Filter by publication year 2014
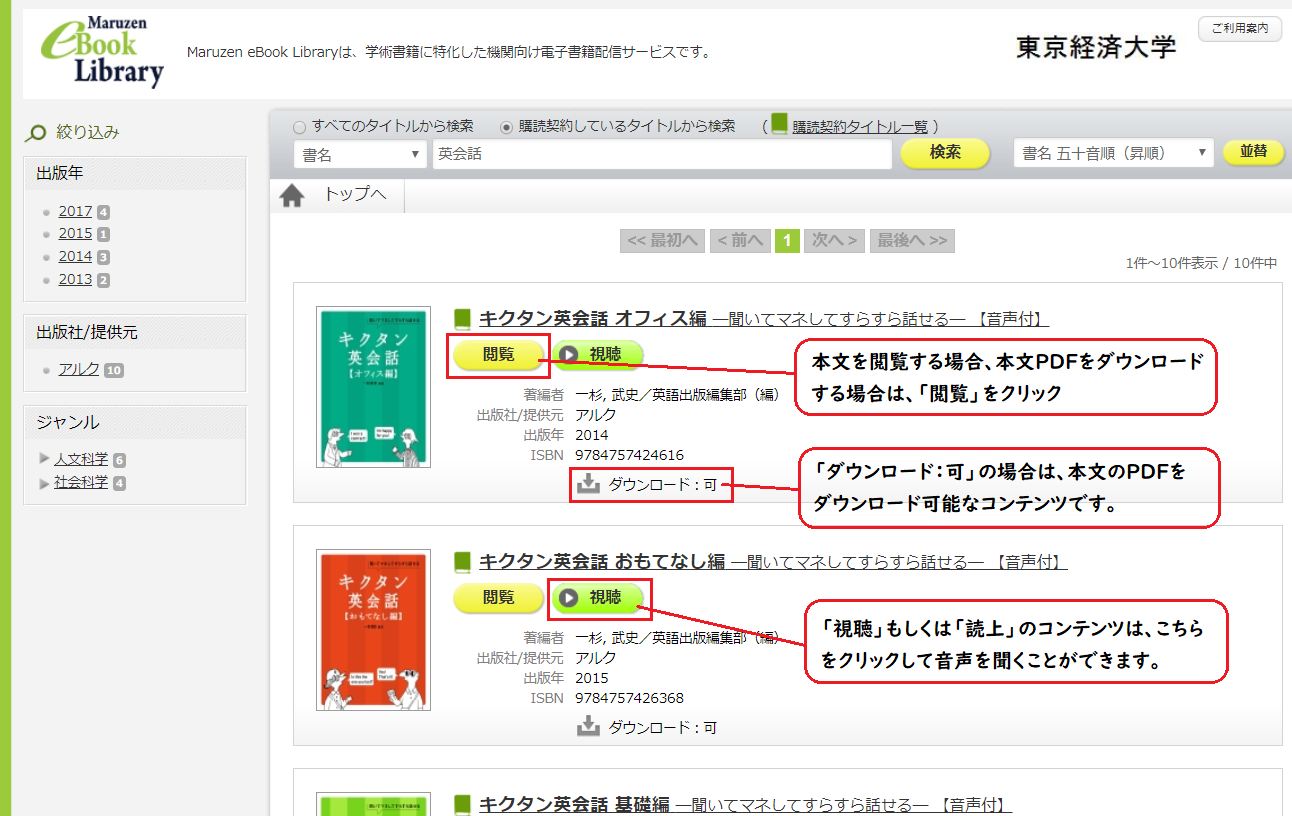Image resolution: width=1292 pixels, height=816 pixels. click(x=75, y=257)
